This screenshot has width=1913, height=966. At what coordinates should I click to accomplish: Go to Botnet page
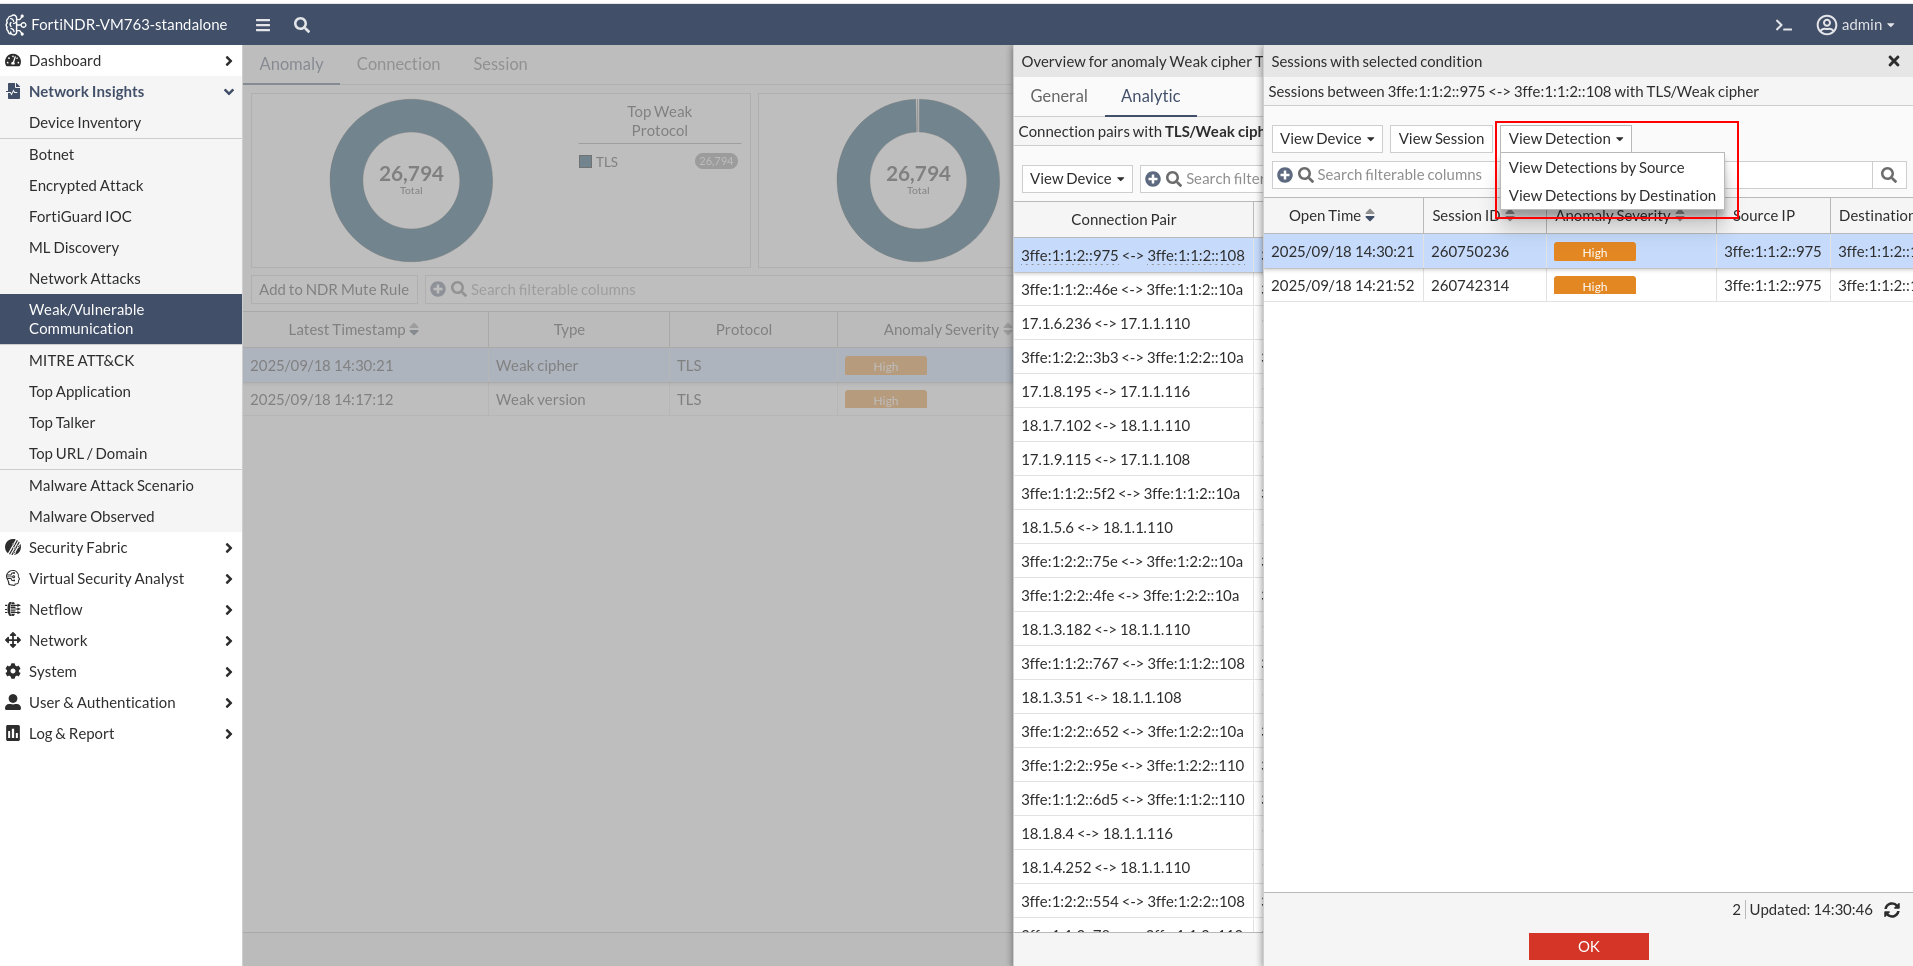point(51,155)
